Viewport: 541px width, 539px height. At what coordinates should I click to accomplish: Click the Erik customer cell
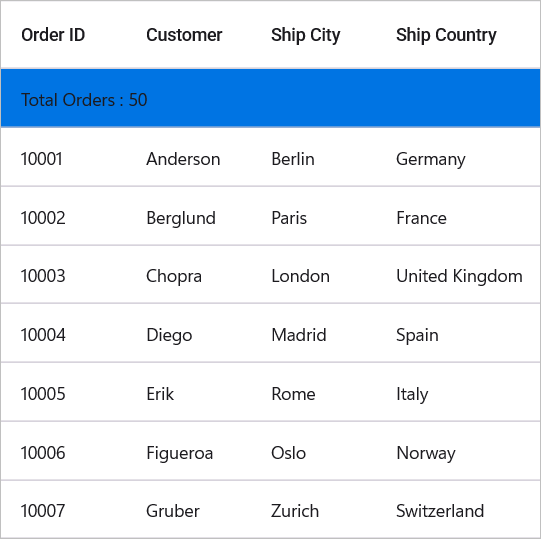point(188,392)
